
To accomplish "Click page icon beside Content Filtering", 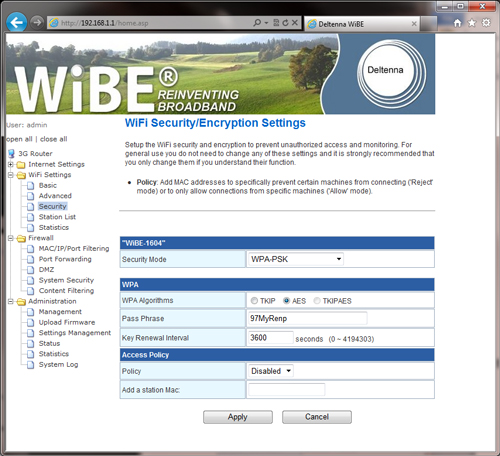I will point(30,291).
